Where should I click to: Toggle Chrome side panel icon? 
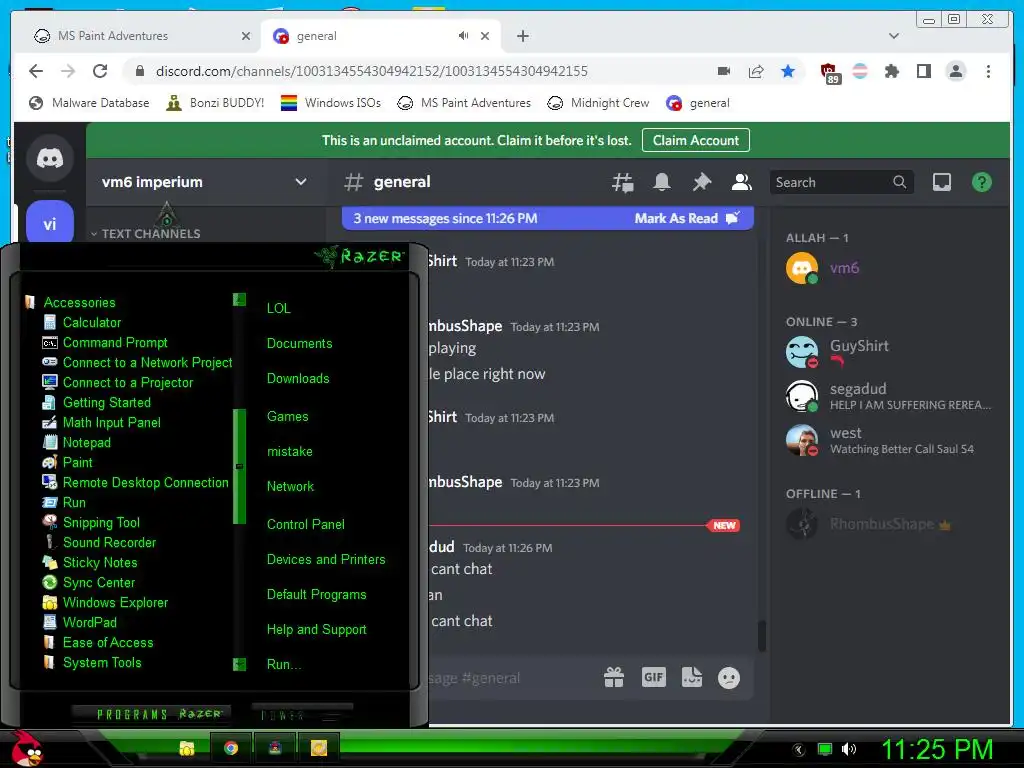click(923, 71)
